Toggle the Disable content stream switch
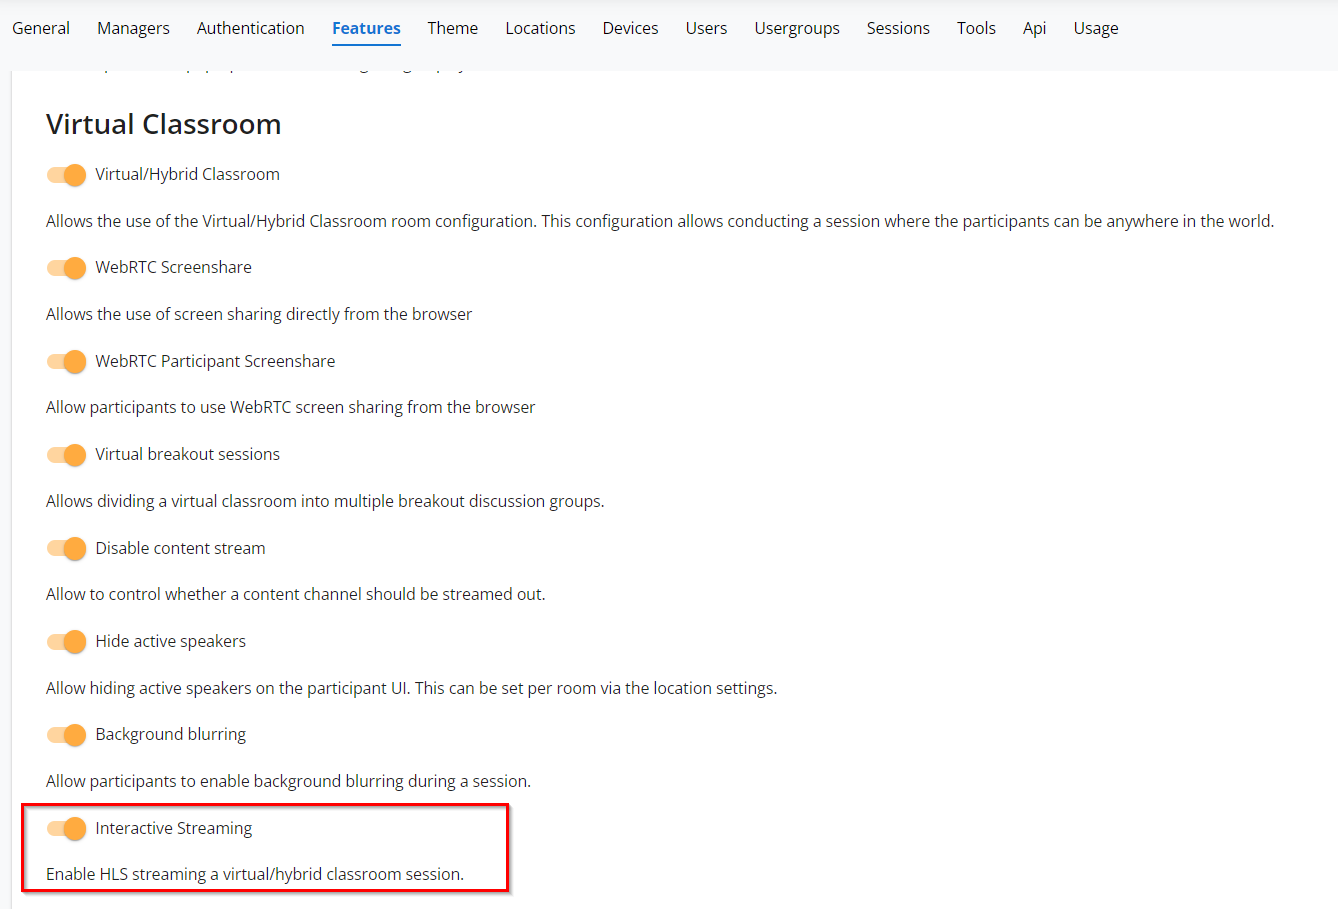The height and width of the screenshot is (909, 1338). [x=66, y=548]
